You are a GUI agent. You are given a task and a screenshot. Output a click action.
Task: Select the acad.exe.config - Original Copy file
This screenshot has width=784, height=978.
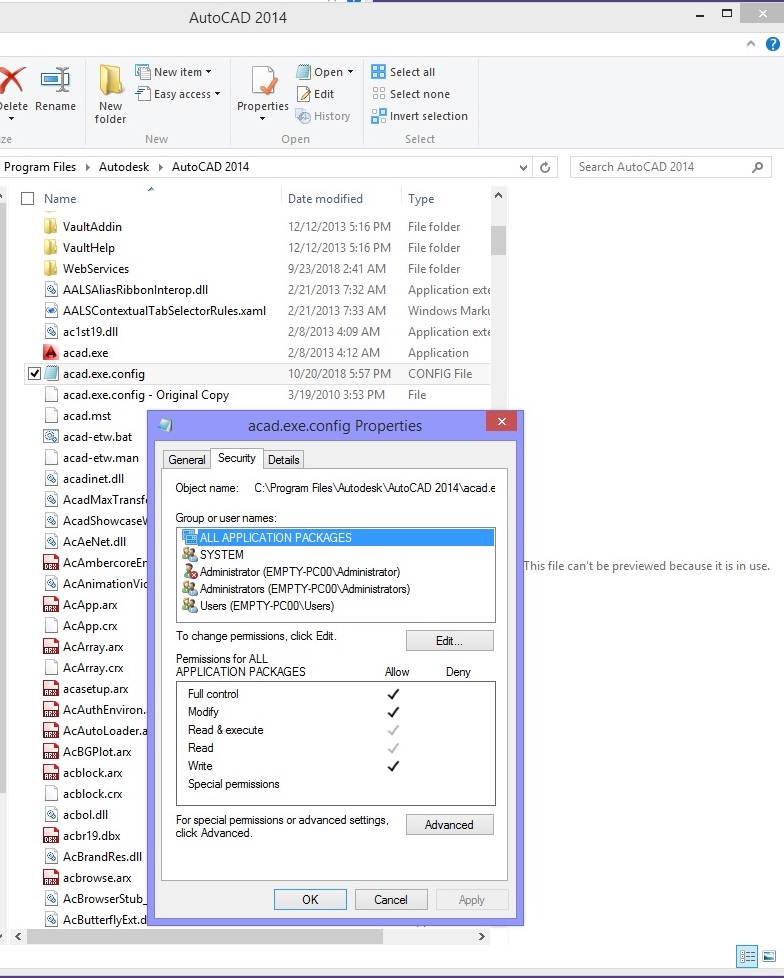pyautogui.click(x=146, y=395)
